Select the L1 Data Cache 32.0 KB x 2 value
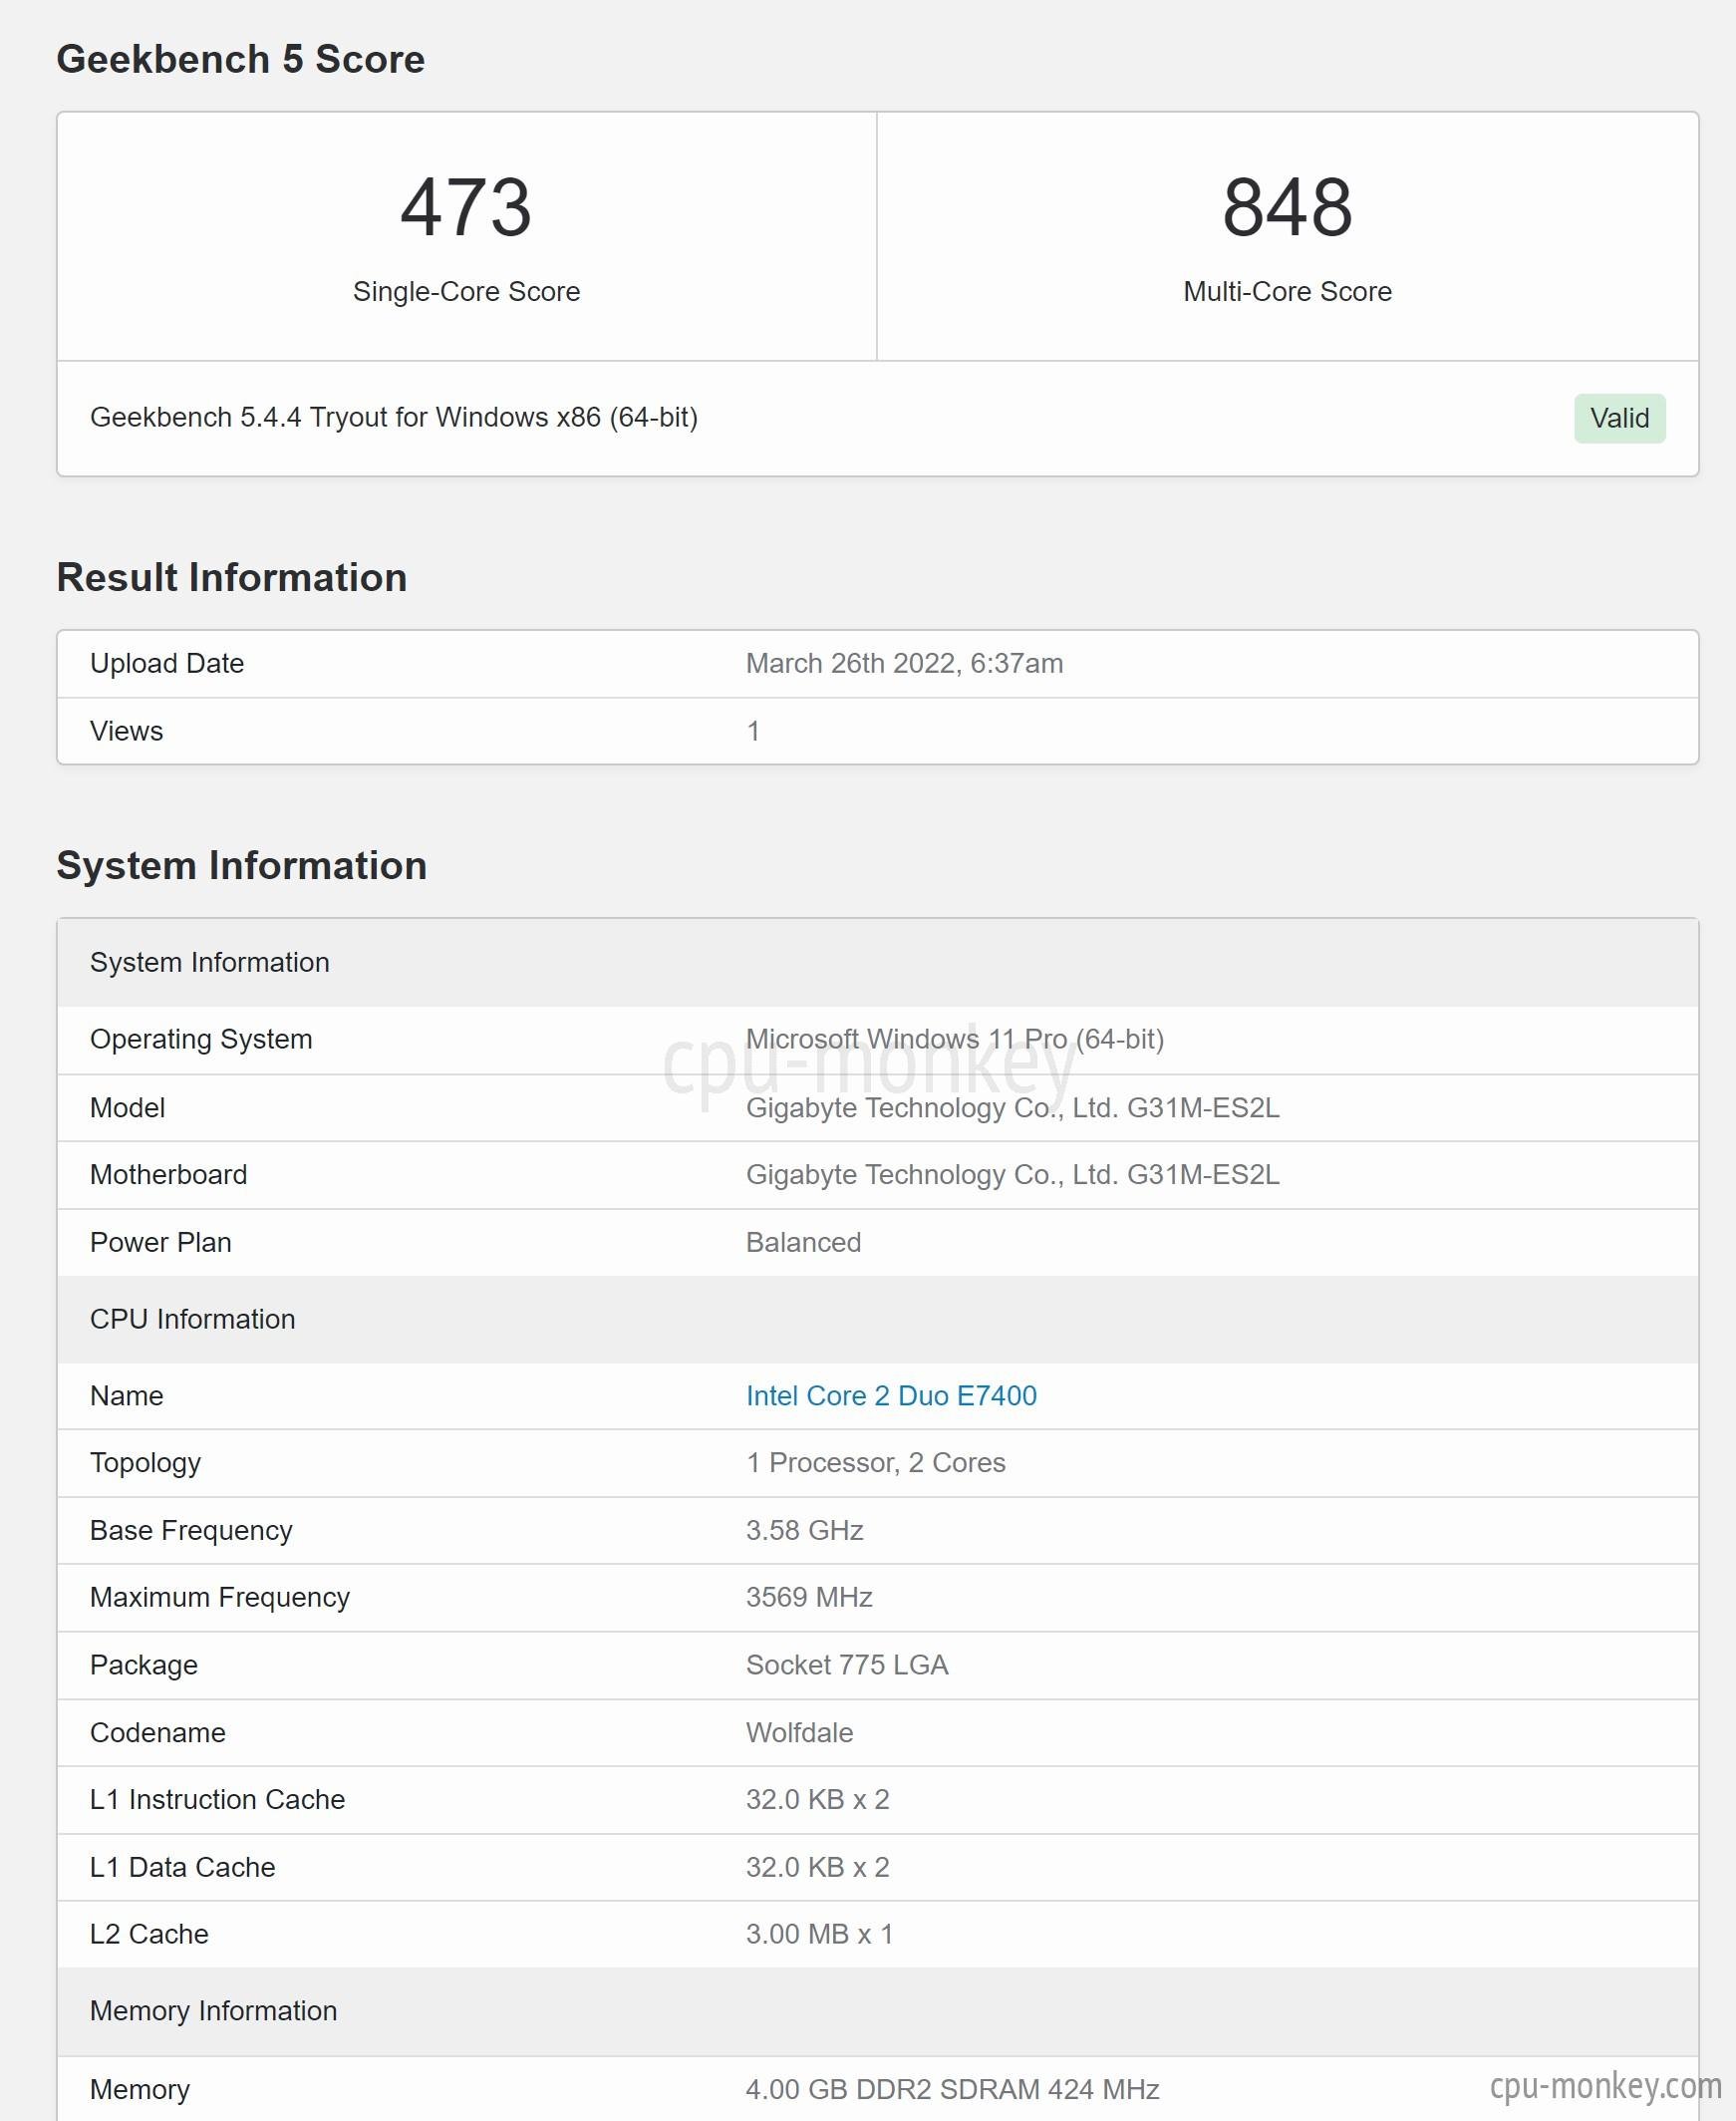This screenshot has width=1736, height=2121. (x=817, y=1867)
